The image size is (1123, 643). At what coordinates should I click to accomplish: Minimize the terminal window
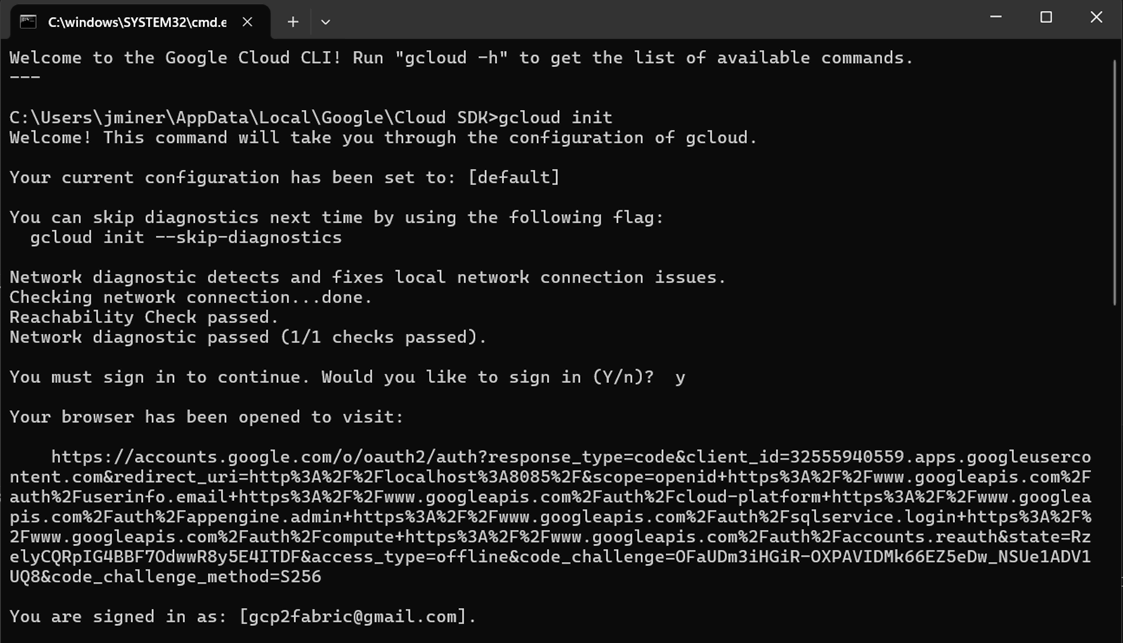(995, 17)
